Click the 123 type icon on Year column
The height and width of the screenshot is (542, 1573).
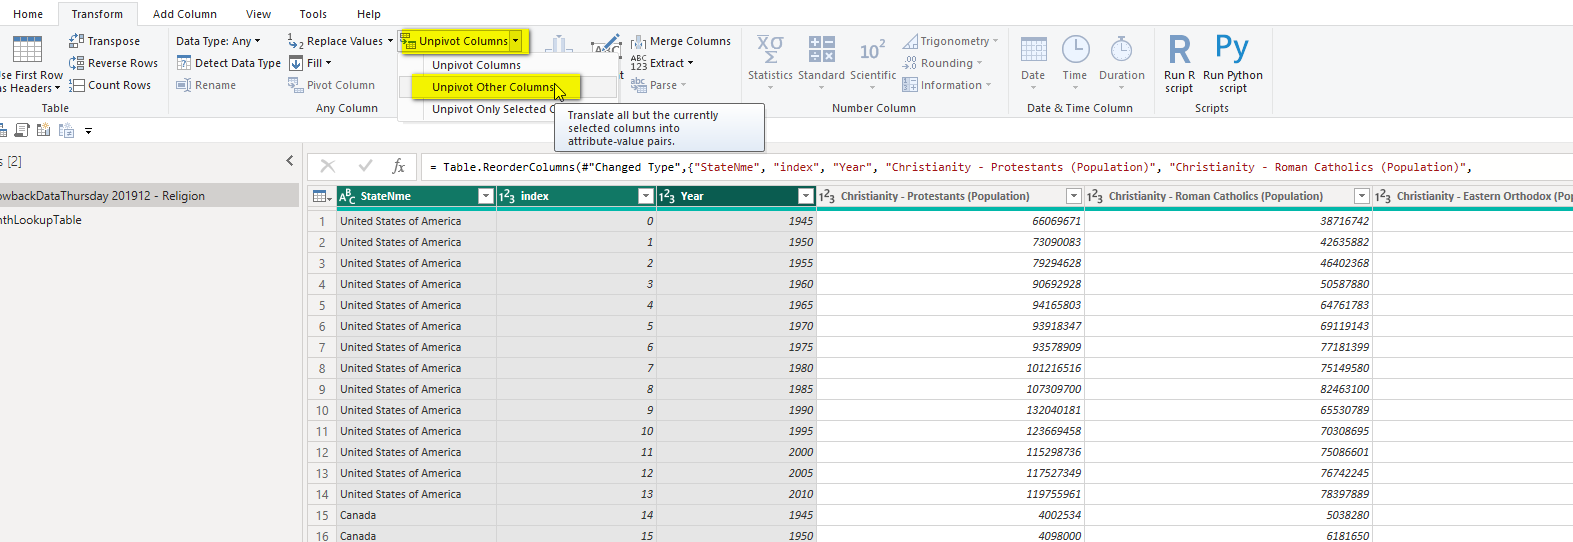tap(667, 196)
